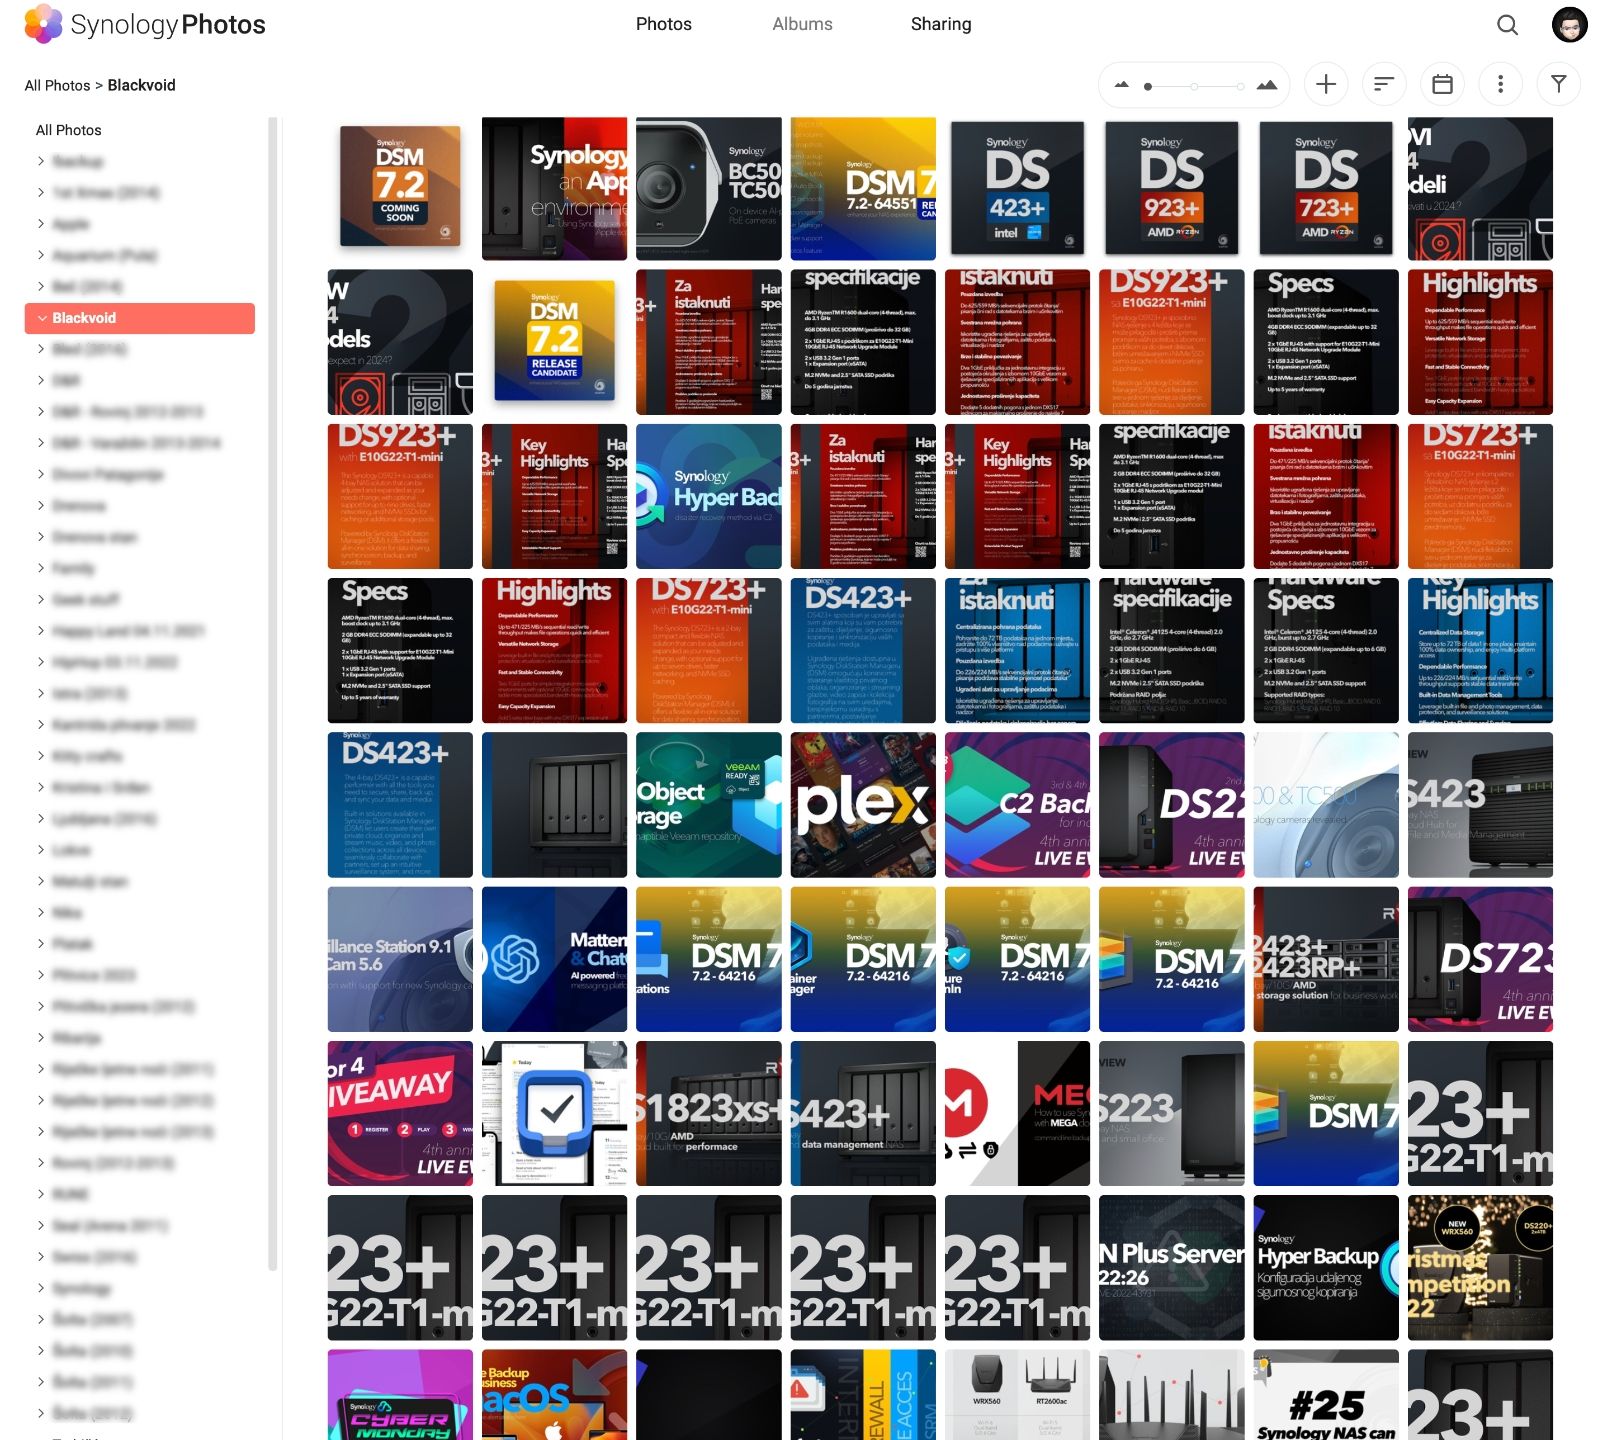Open the Surveillance Station 9.1 thumbnail

tap(400, 959)
